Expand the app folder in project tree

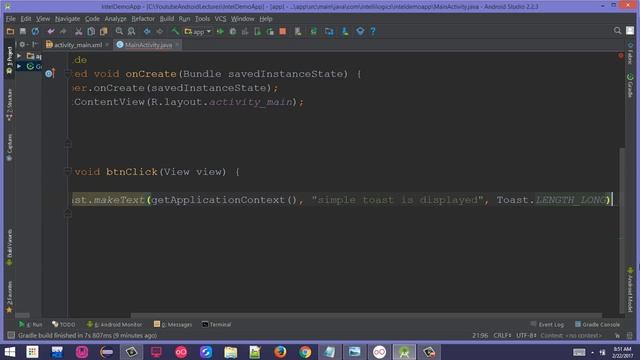19,56
